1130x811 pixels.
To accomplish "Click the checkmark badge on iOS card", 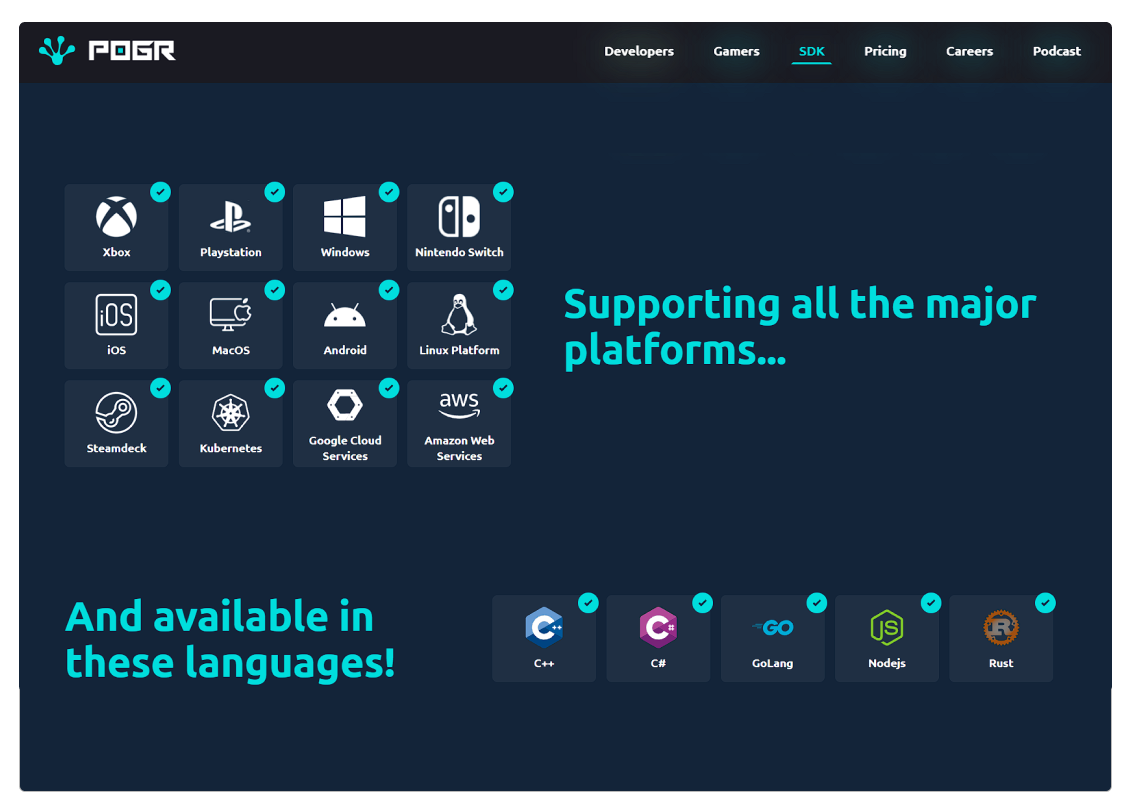I will click(161, 290).
